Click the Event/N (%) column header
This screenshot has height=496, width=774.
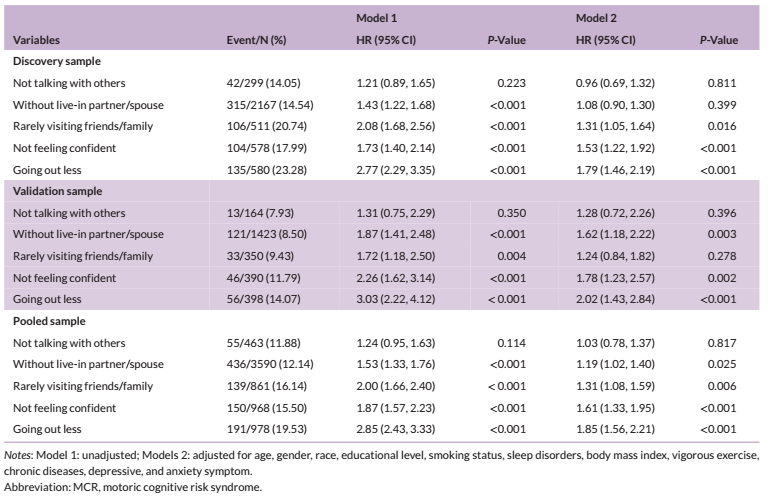coord(258,41)
